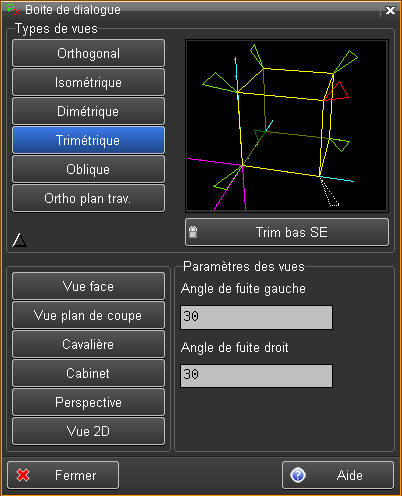Switch to Perspective view
This screenshot has height=496, width=402.
[88, 402]
